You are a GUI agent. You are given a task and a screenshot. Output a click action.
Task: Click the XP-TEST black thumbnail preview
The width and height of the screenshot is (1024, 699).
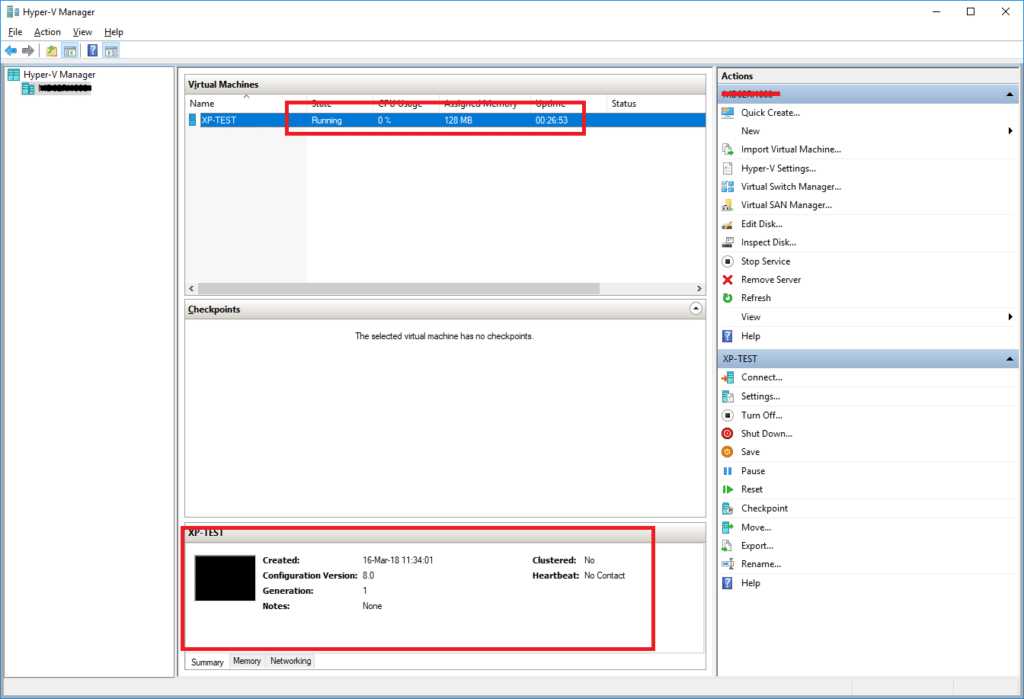[225, 578]
